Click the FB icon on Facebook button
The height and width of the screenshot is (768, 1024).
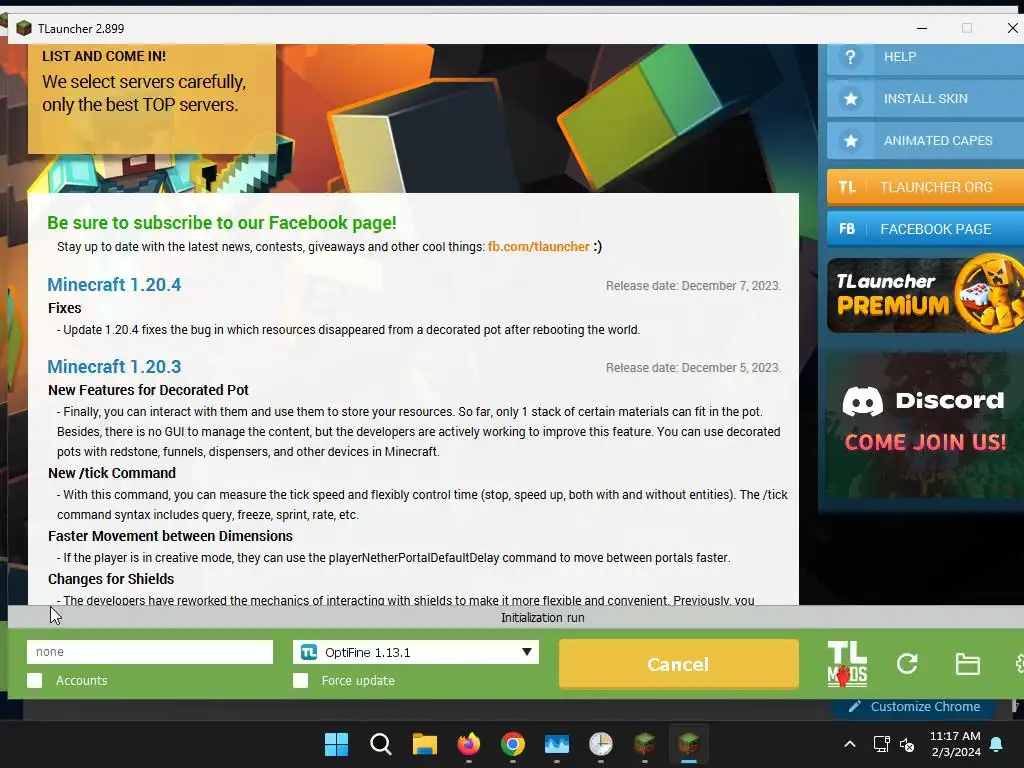[847, 229]
